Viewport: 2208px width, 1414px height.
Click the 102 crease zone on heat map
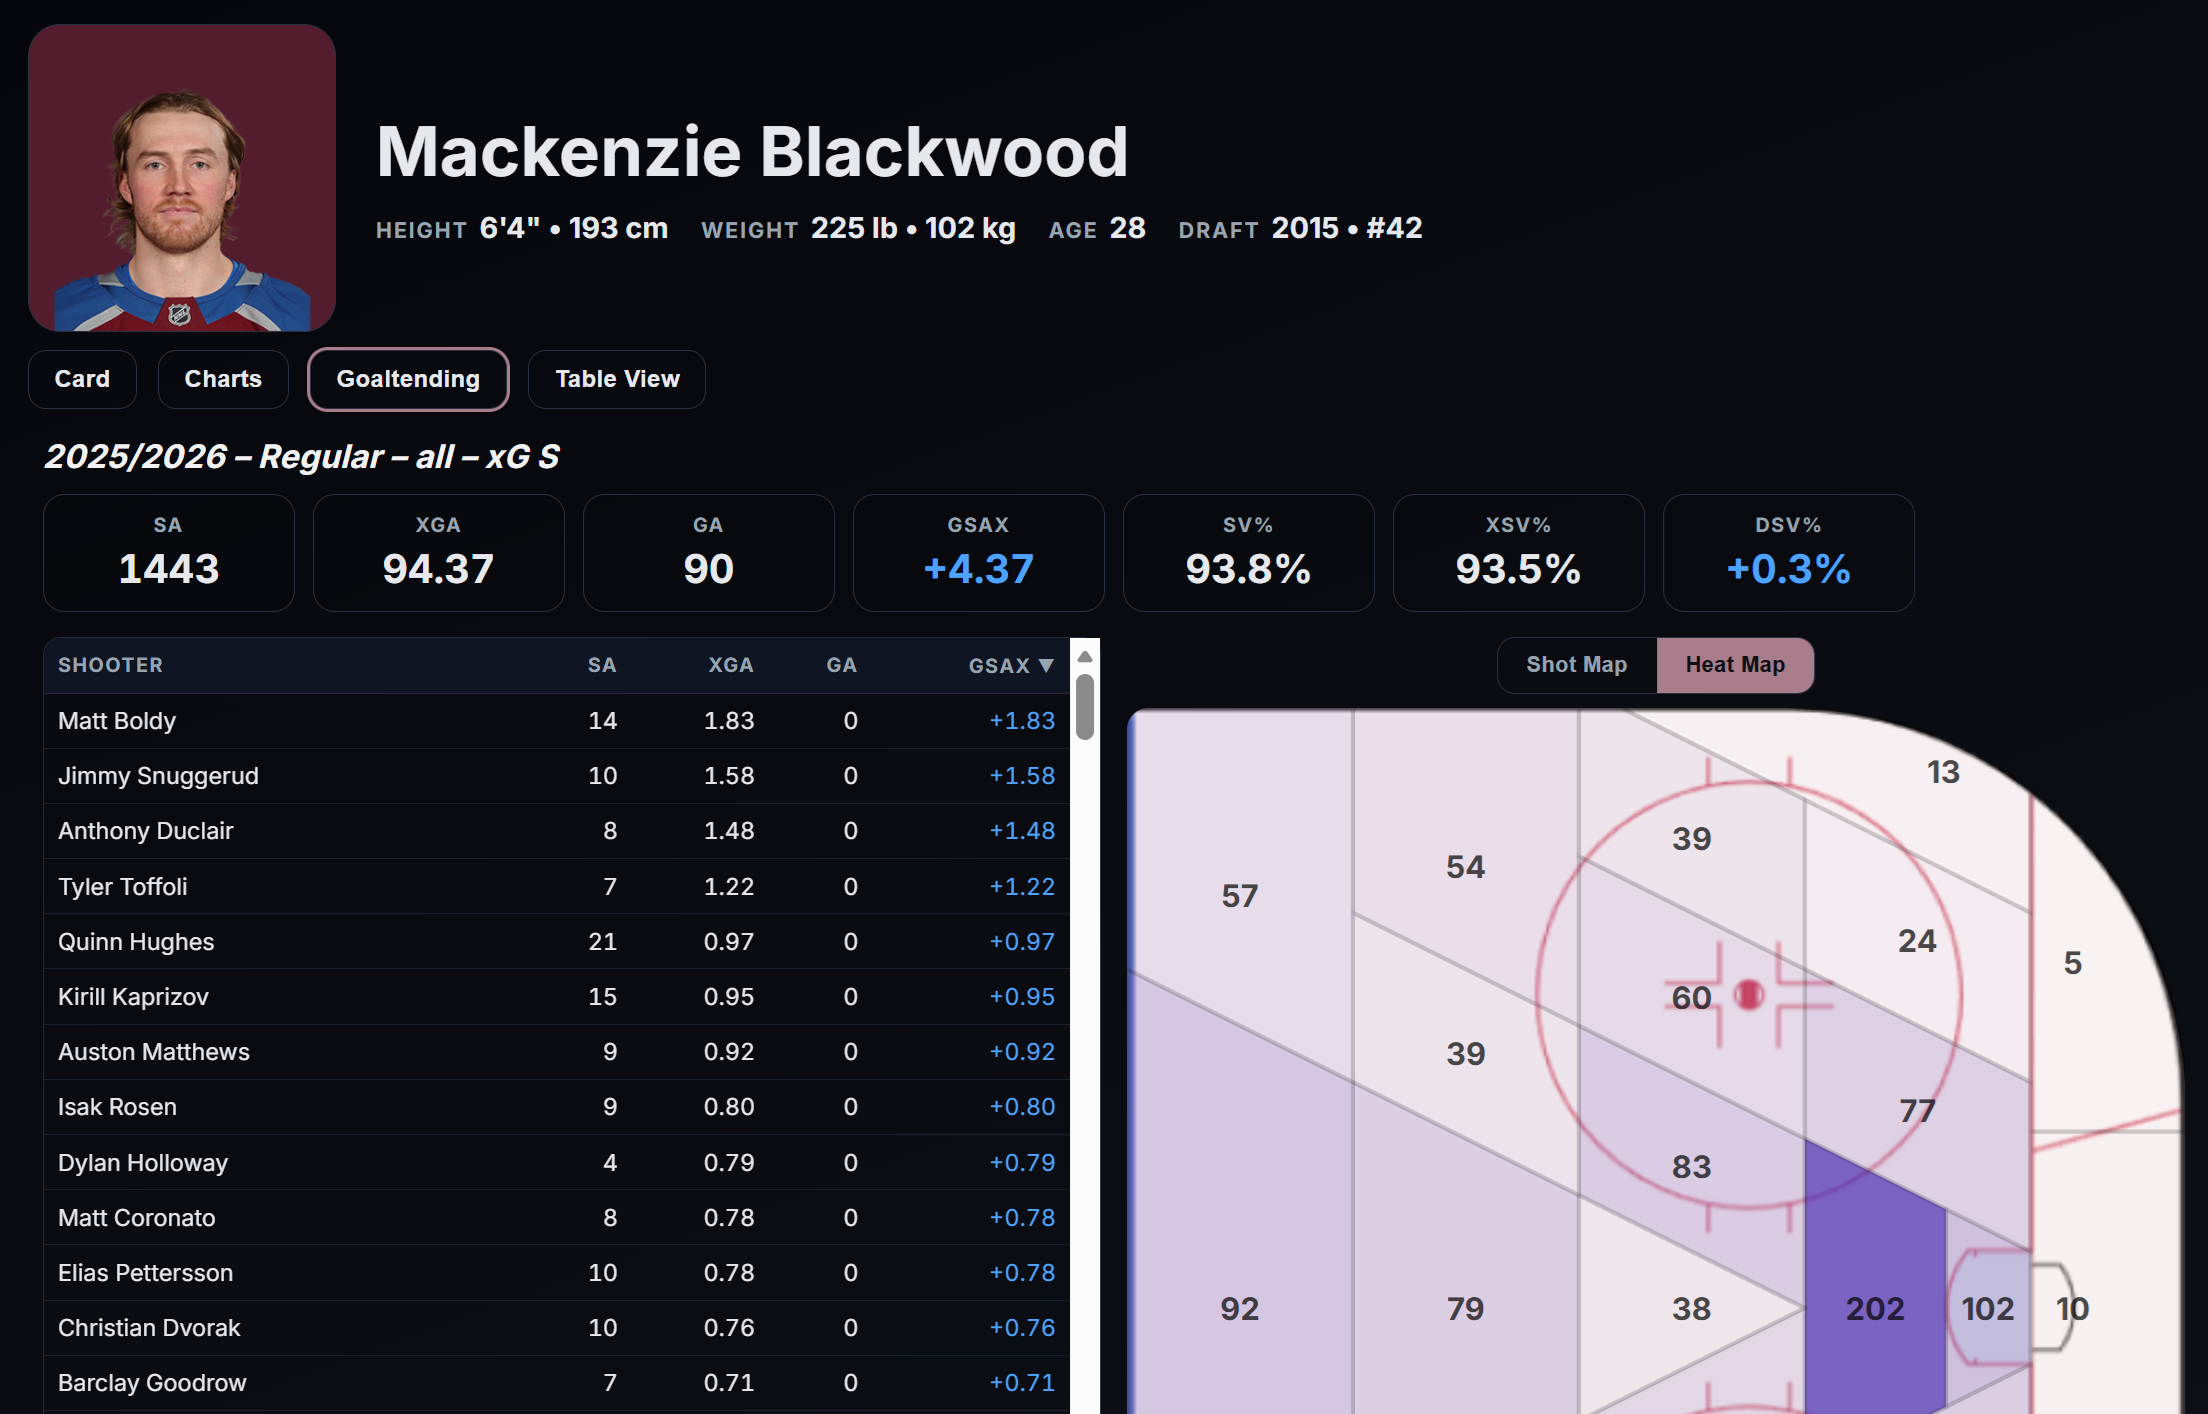coord(1987,1309)
